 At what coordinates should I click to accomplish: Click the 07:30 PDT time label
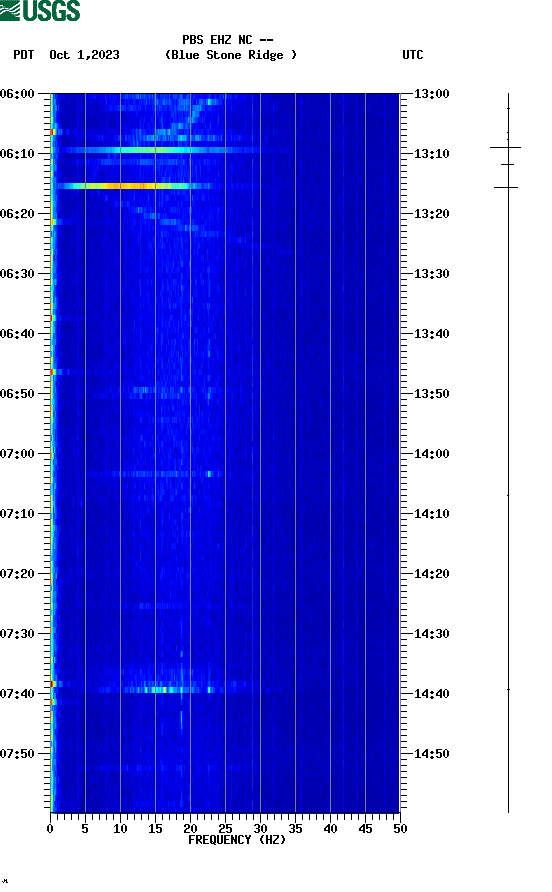click(x=17, y=634)
